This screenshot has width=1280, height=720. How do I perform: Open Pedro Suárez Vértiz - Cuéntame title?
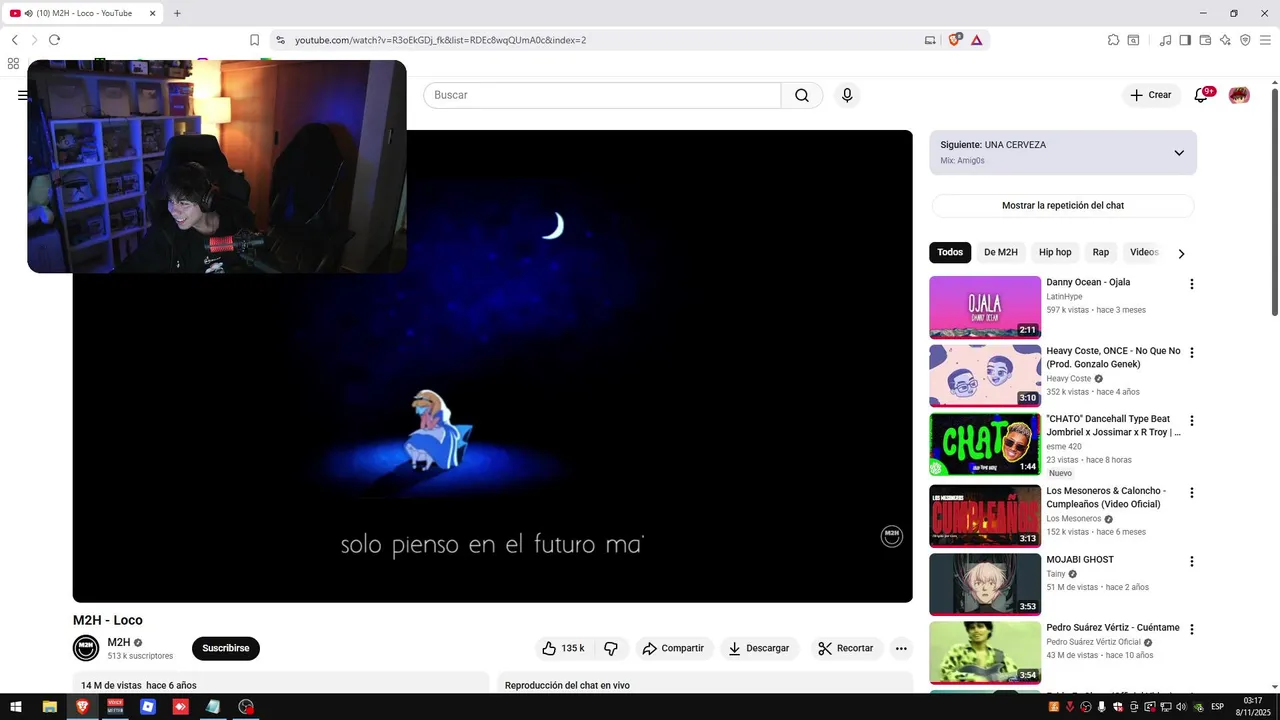pos(1113,628)
